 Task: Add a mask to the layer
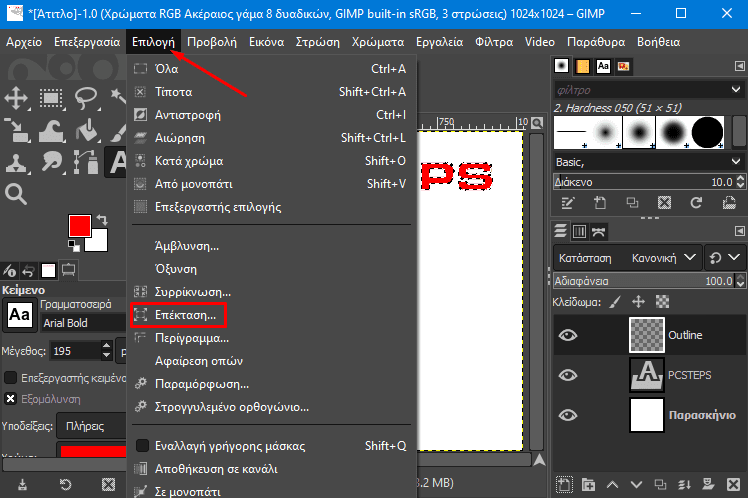point(709,485)
